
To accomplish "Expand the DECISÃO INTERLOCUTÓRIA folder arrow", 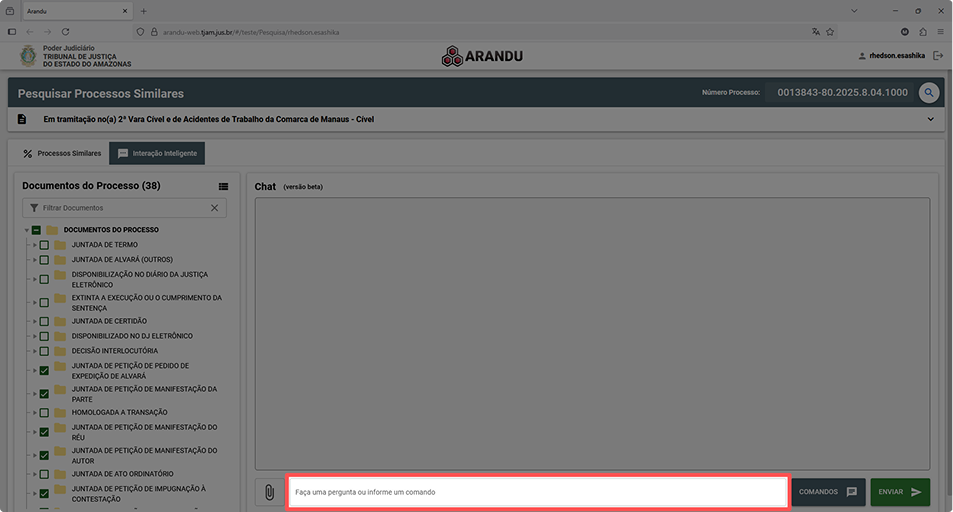I will [34, 351].
